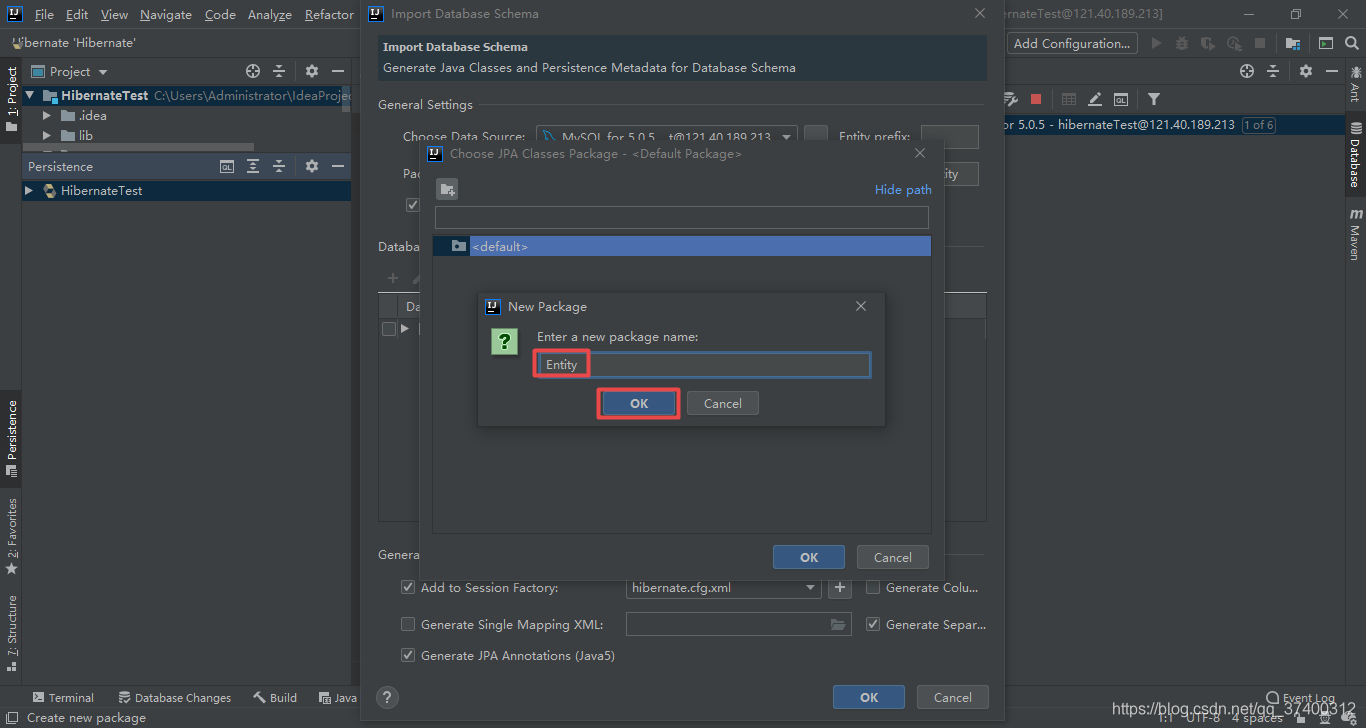This screenshot has width=1366, height=728.
Task: Click Cancel in Choose JPA Classes Package dialog
Action: 892,557
